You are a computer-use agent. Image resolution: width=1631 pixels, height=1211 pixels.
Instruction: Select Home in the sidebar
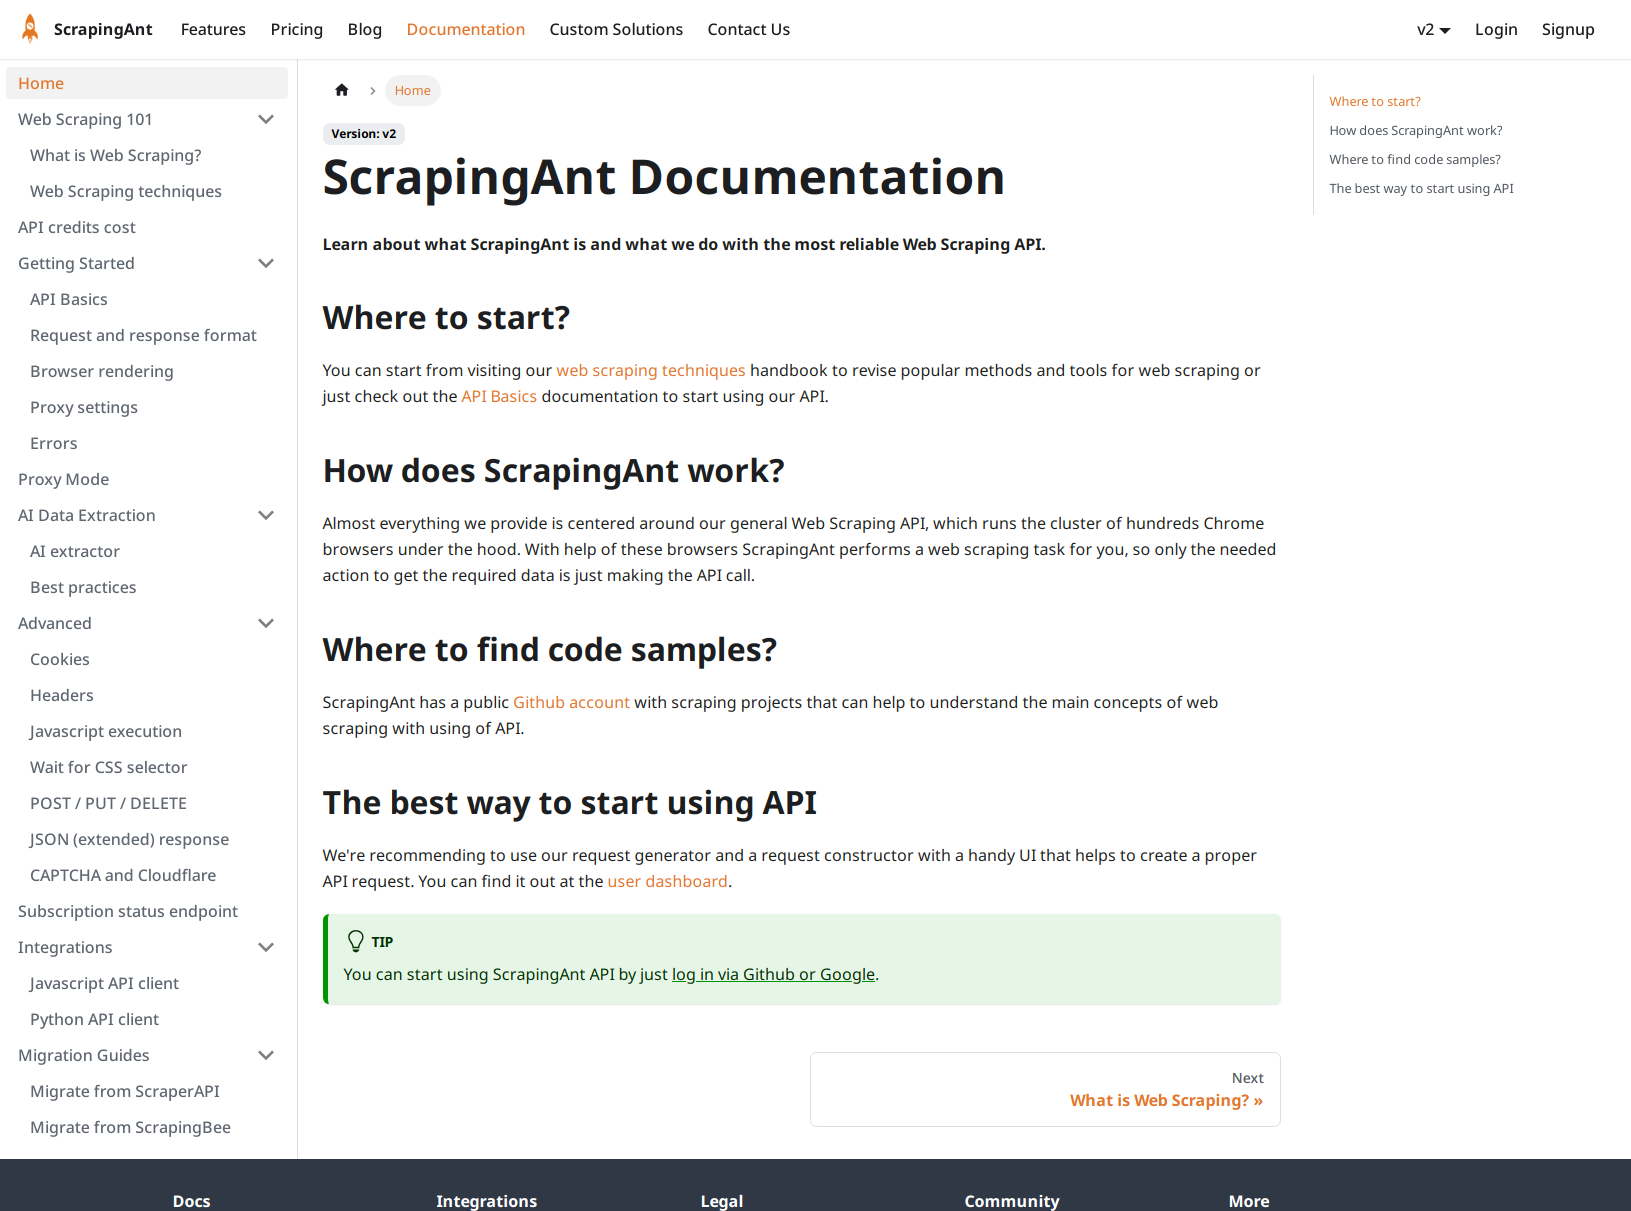click(x=147, y=83)
